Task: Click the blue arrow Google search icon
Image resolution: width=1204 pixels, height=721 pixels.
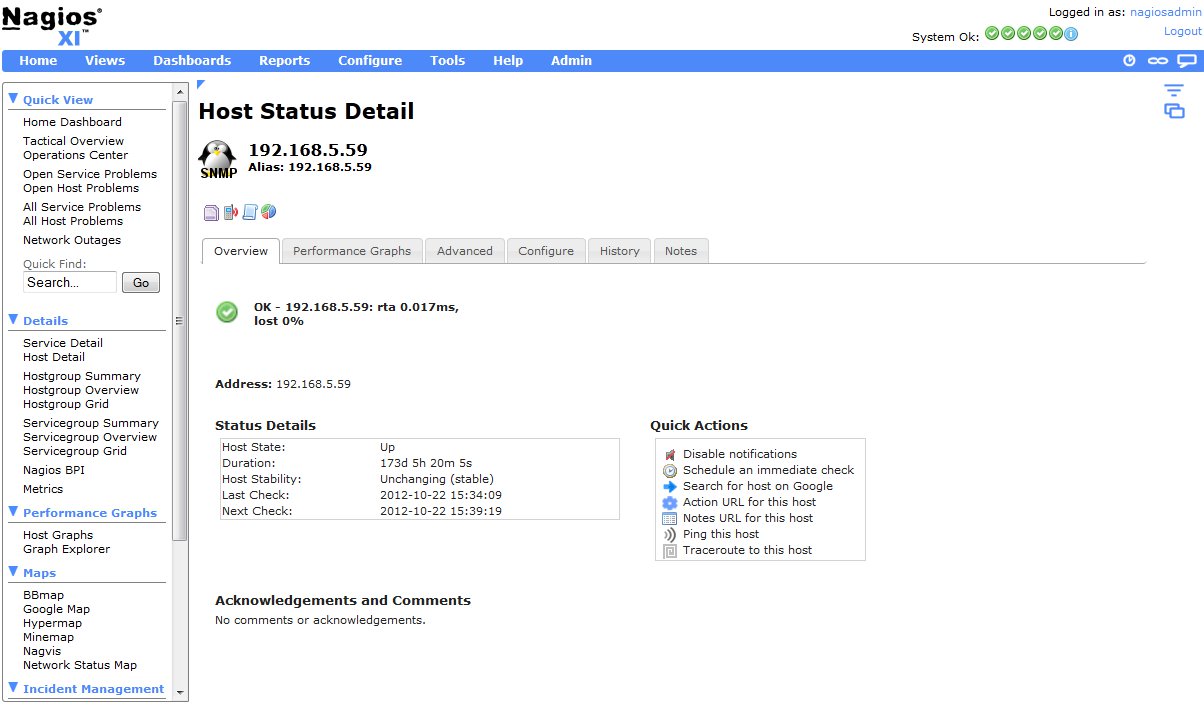Action: coord(670,486)
